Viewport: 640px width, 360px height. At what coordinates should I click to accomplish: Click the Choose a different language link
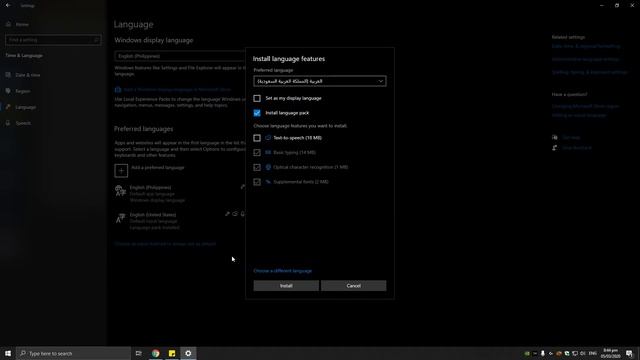(282, 271)
